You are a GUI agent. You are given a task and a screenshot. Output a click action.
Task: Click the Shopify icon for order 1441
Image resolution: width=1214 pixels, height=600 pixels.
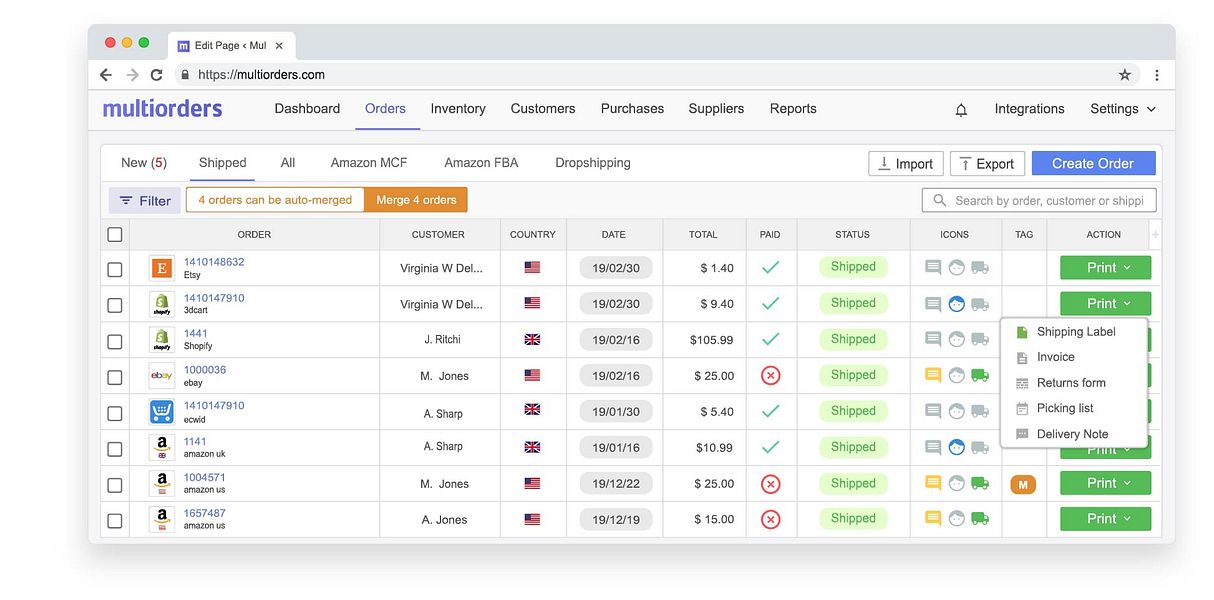[x=161, y=339]
